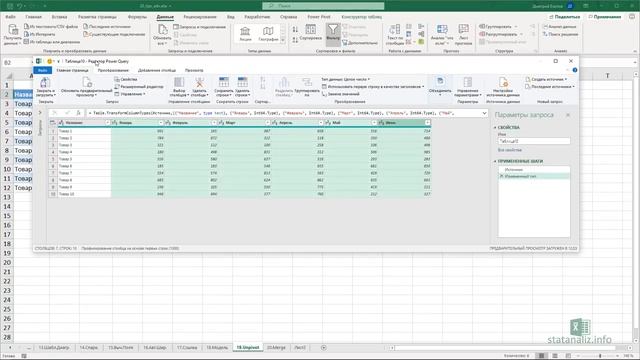Select the 20.Merge sheet tab

[x=276, y=348]
